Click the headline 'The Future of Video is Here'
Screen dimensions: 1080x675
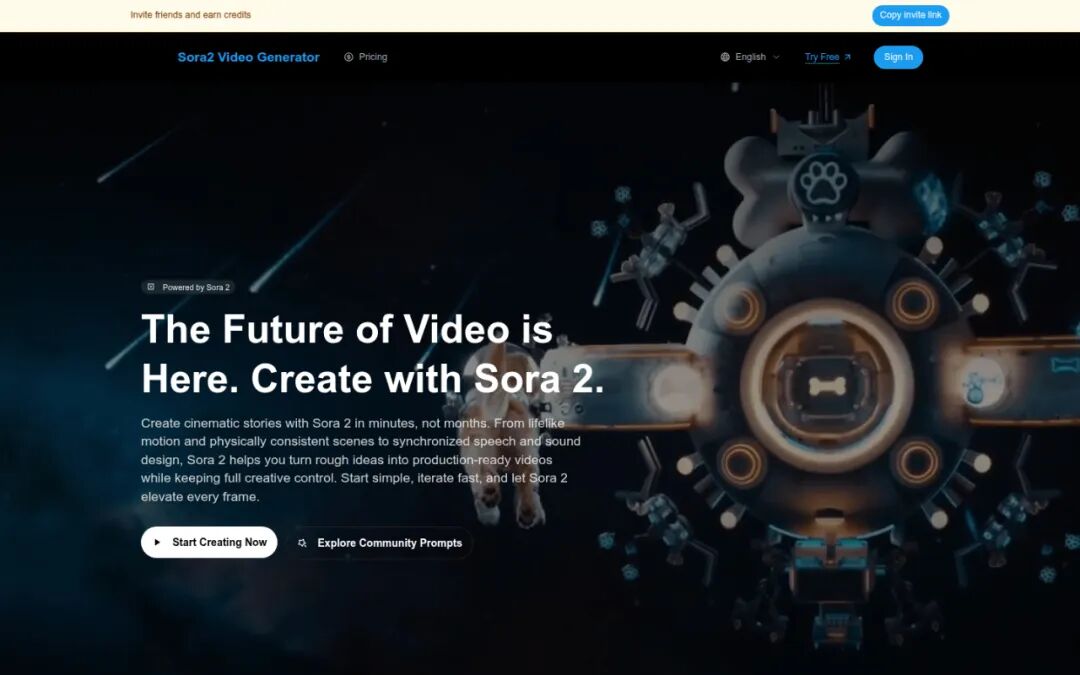373,354
